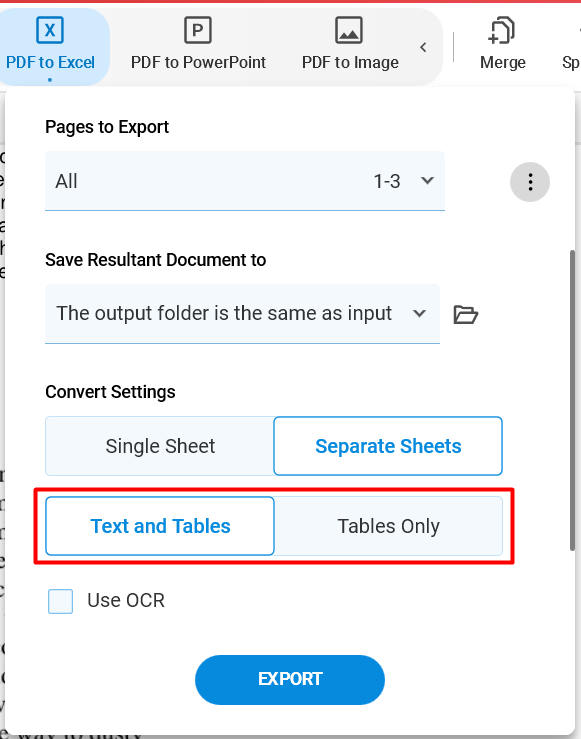Enable the Use OCR checkbox
Image resolution: width=581 pixels, height=739 pixels.
click(x=60, y=601)
